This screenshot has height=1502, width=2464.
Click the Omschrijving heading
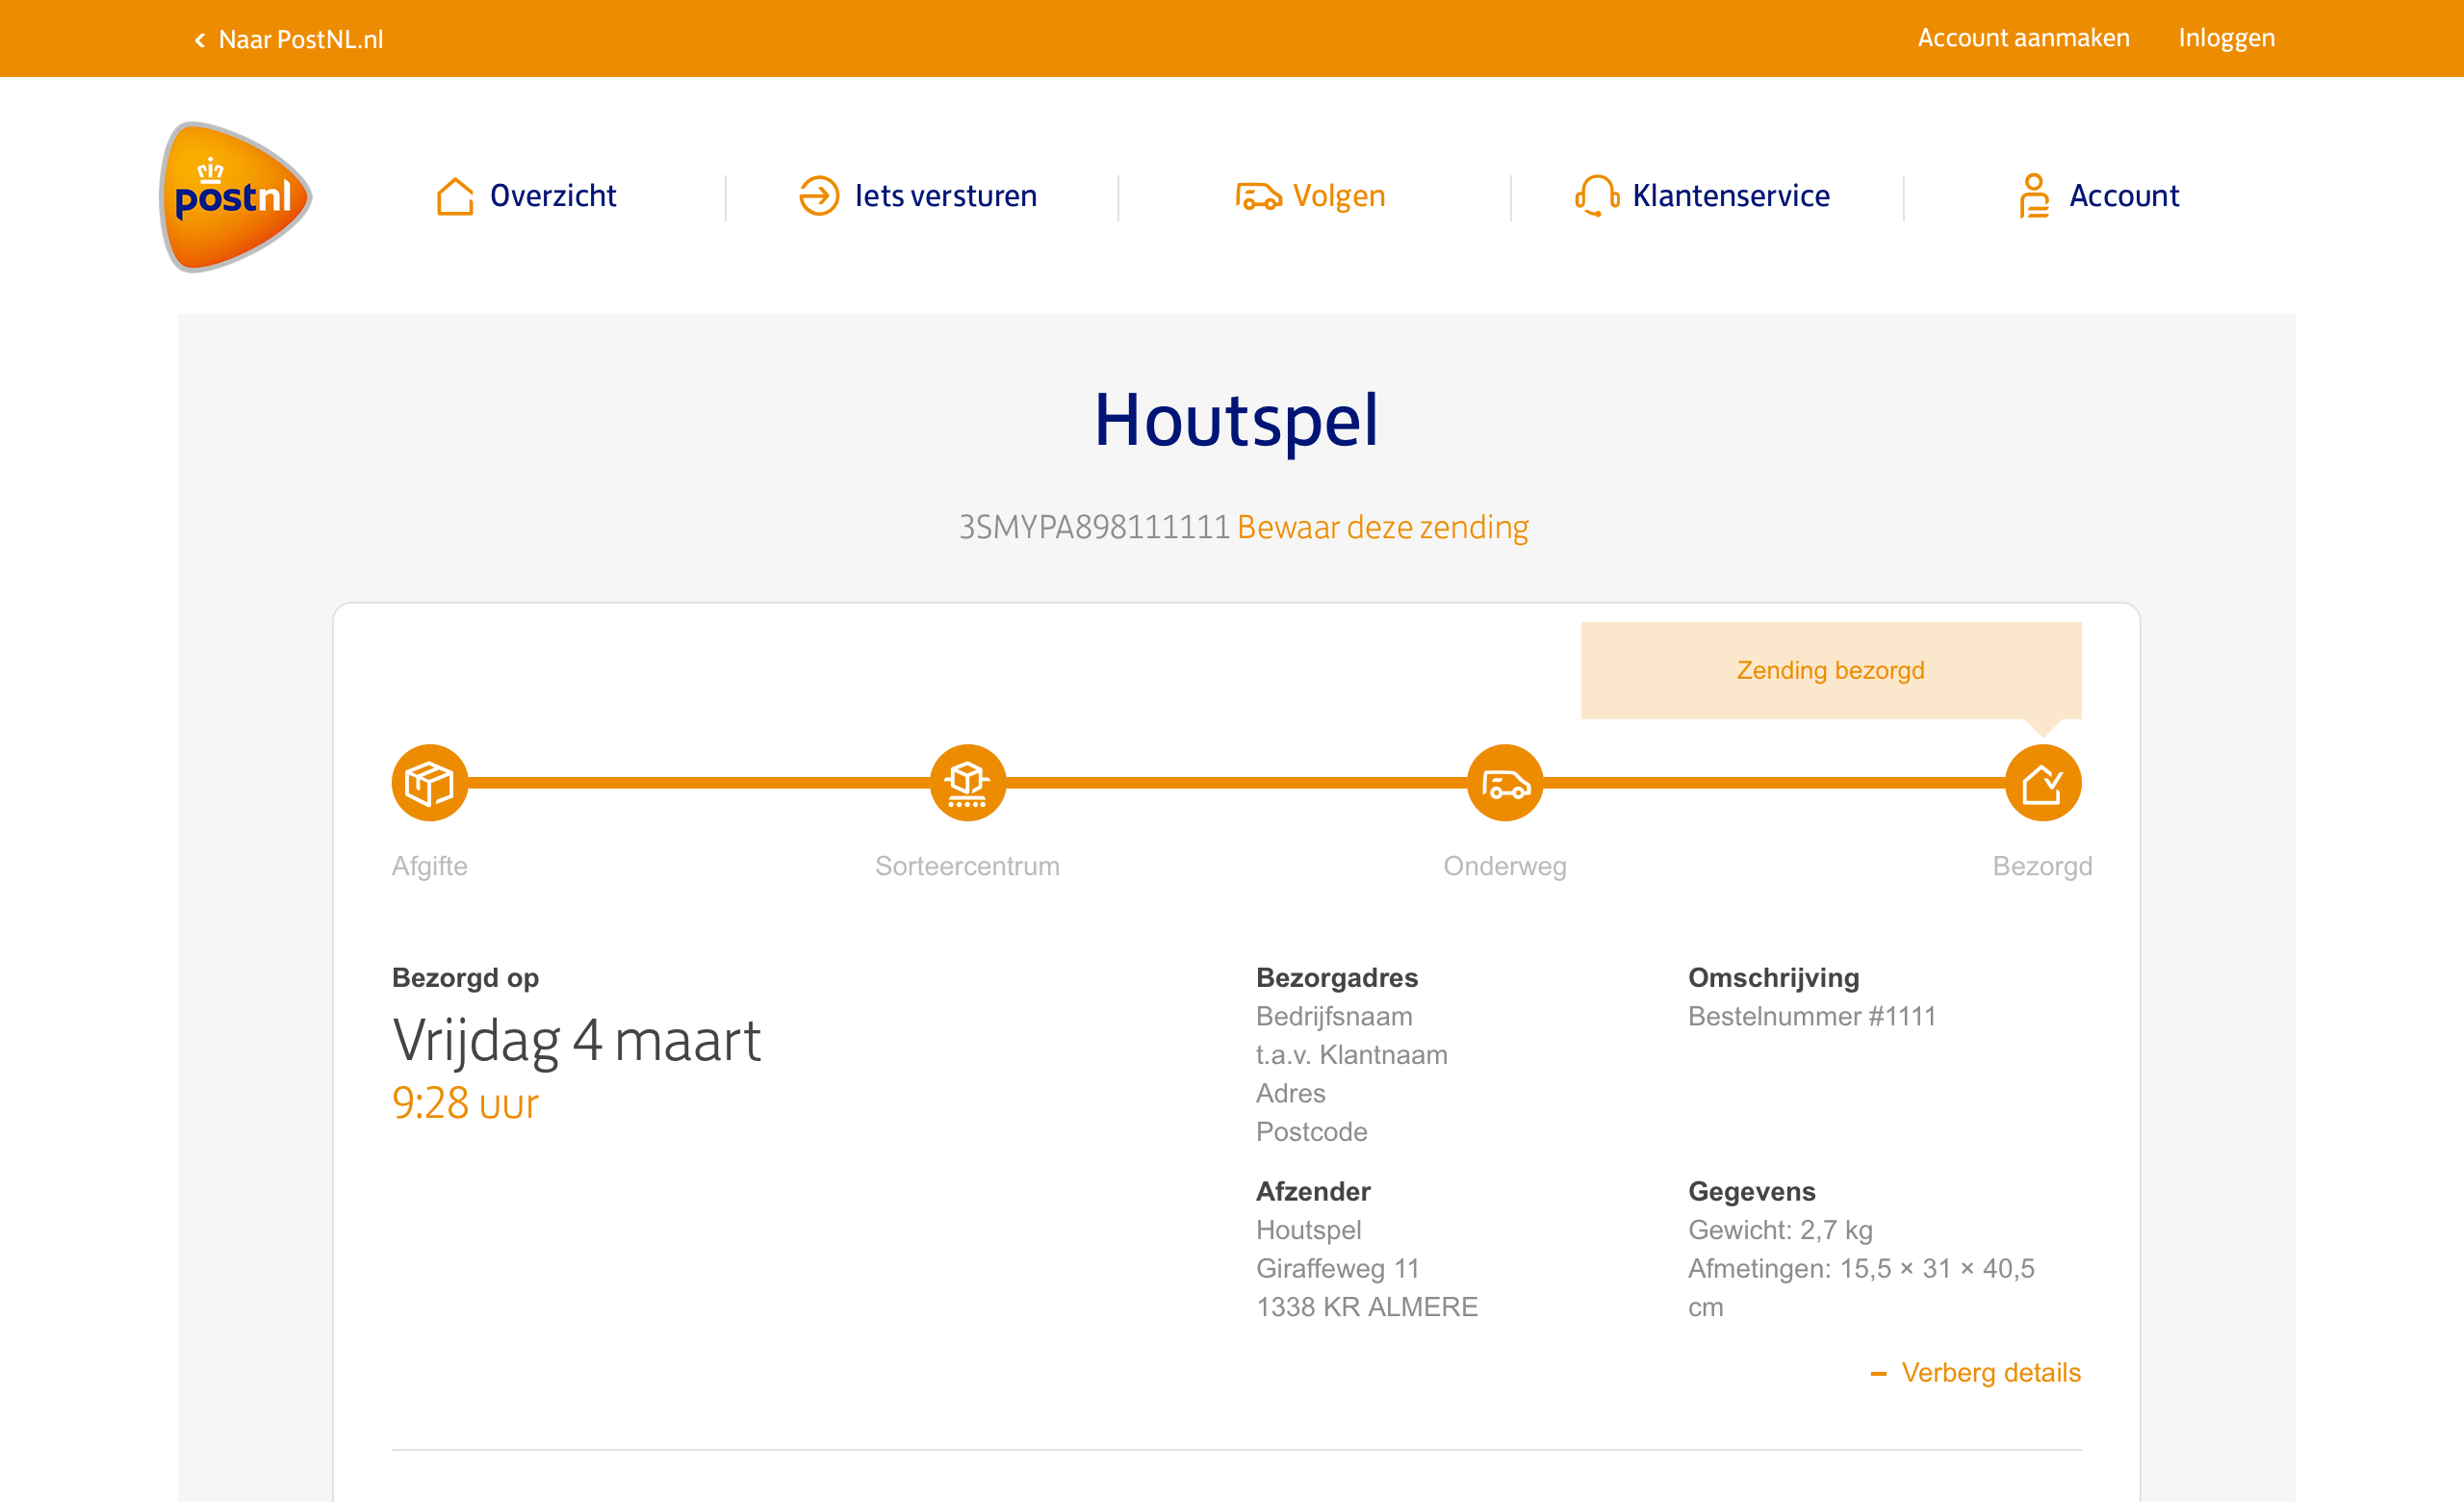(1774, 978)
